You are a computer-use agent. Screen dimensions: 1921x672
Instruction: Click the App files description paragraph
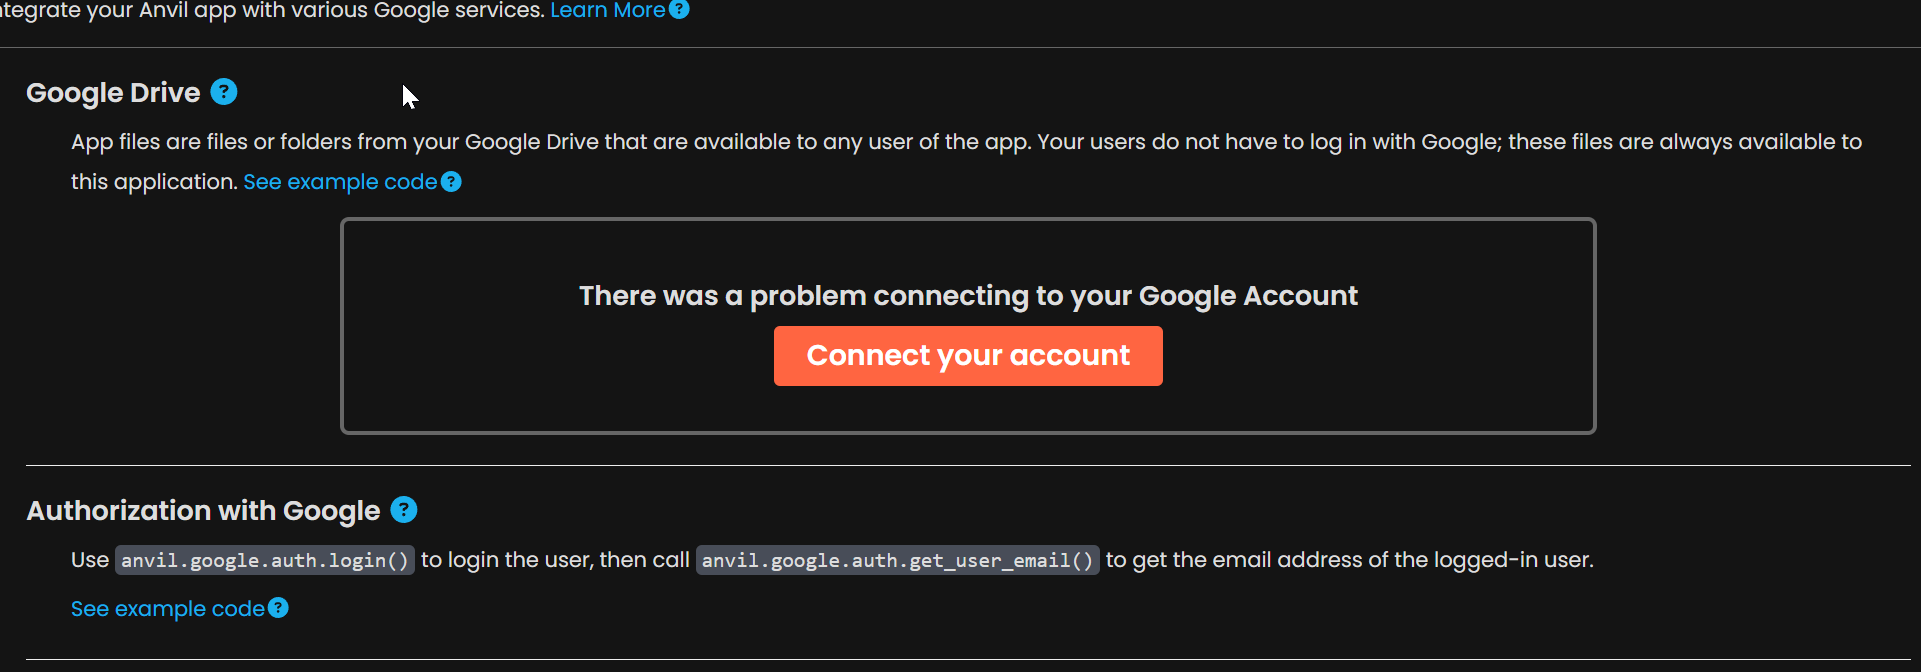pos(966,162)
